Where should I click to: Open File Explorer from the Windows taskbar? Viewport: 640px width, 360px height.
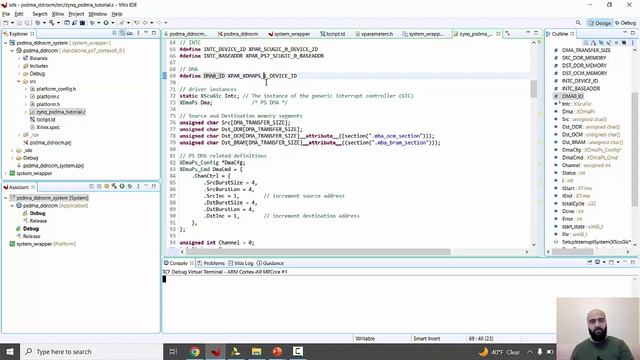[256, 351]
